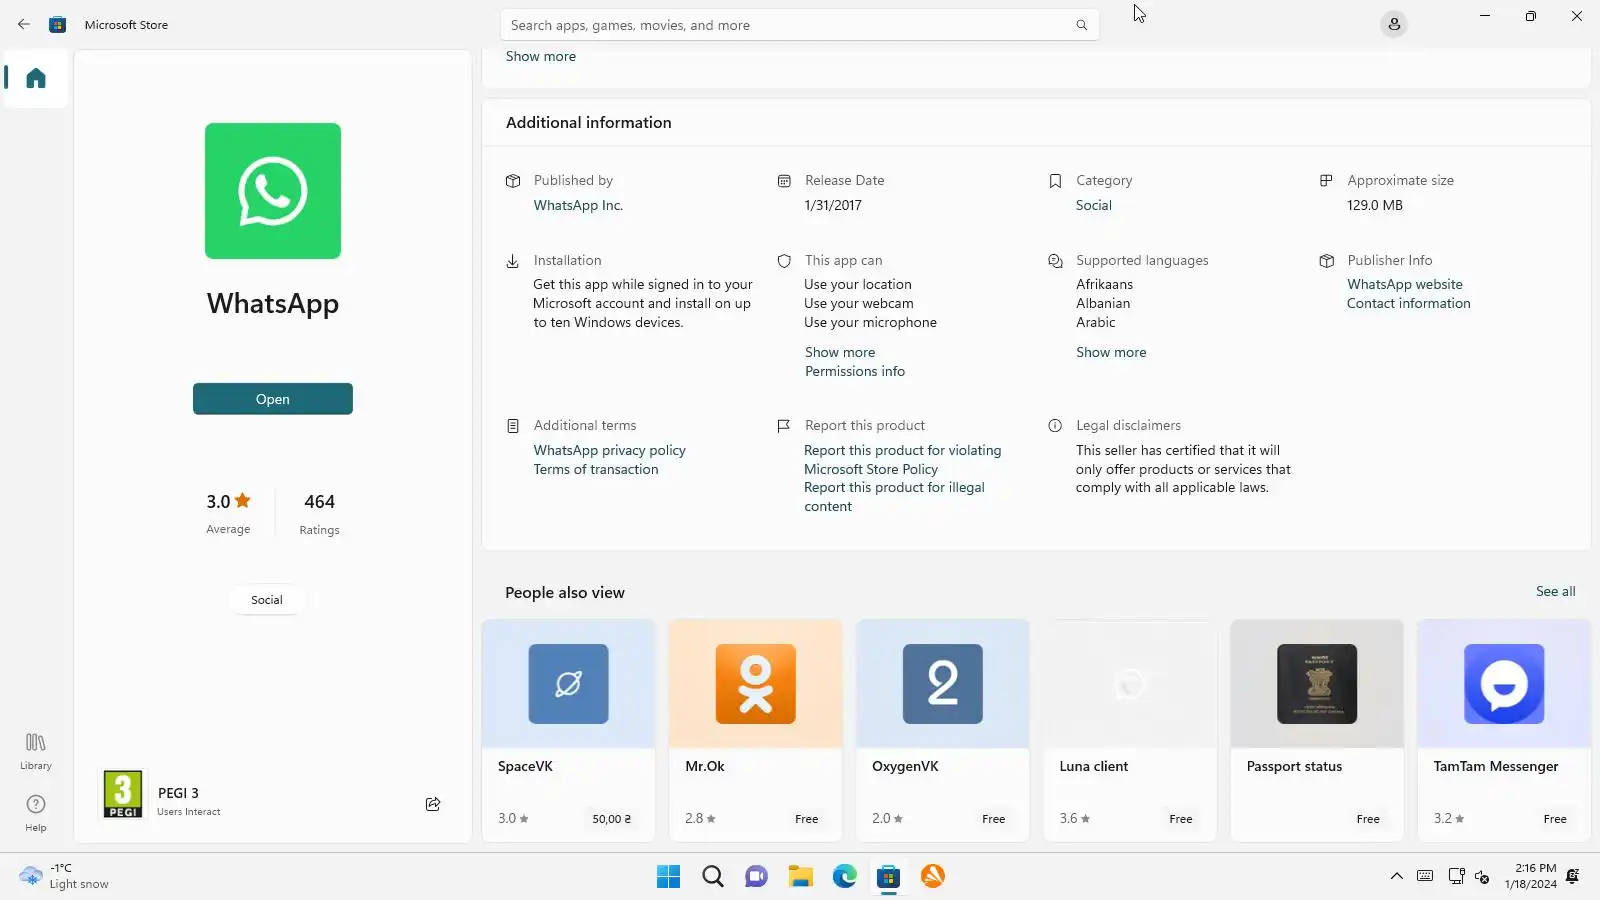Report product for violating Store Policy
This screenshot has width=1600, height=900.
[903, 460]
